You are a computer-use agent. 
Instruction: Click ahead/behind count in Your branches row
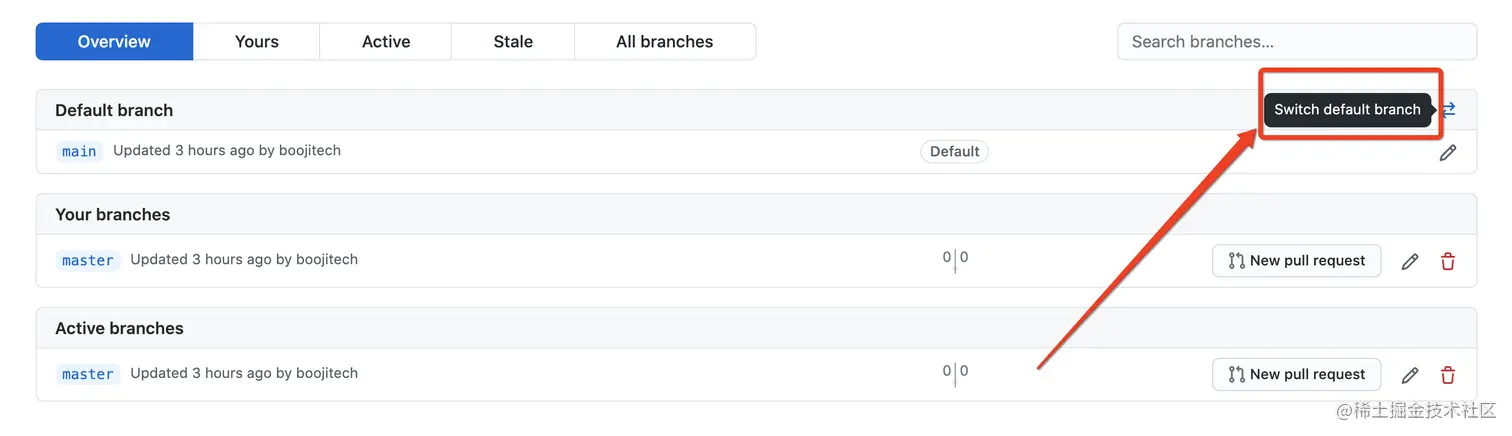(955, 259)
